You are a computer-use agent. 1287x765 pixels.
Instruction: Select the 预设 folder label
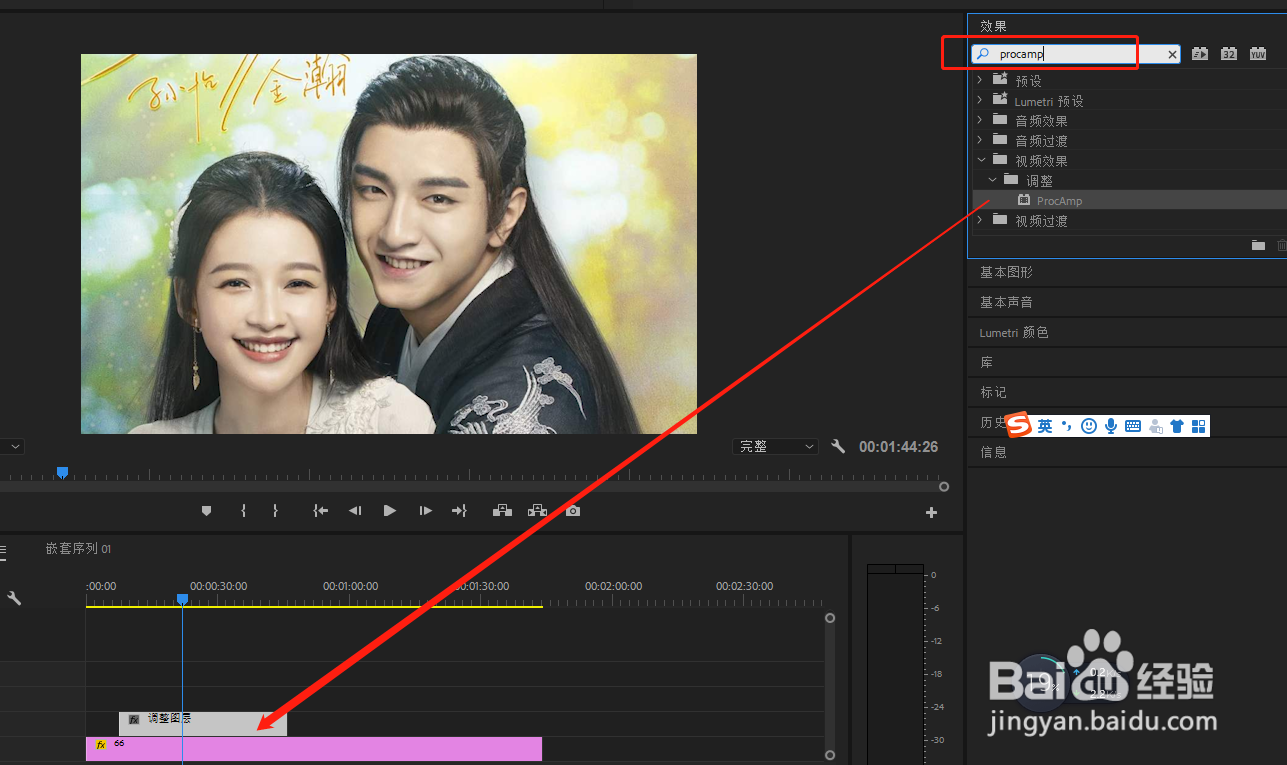(x=1029, y=81)
